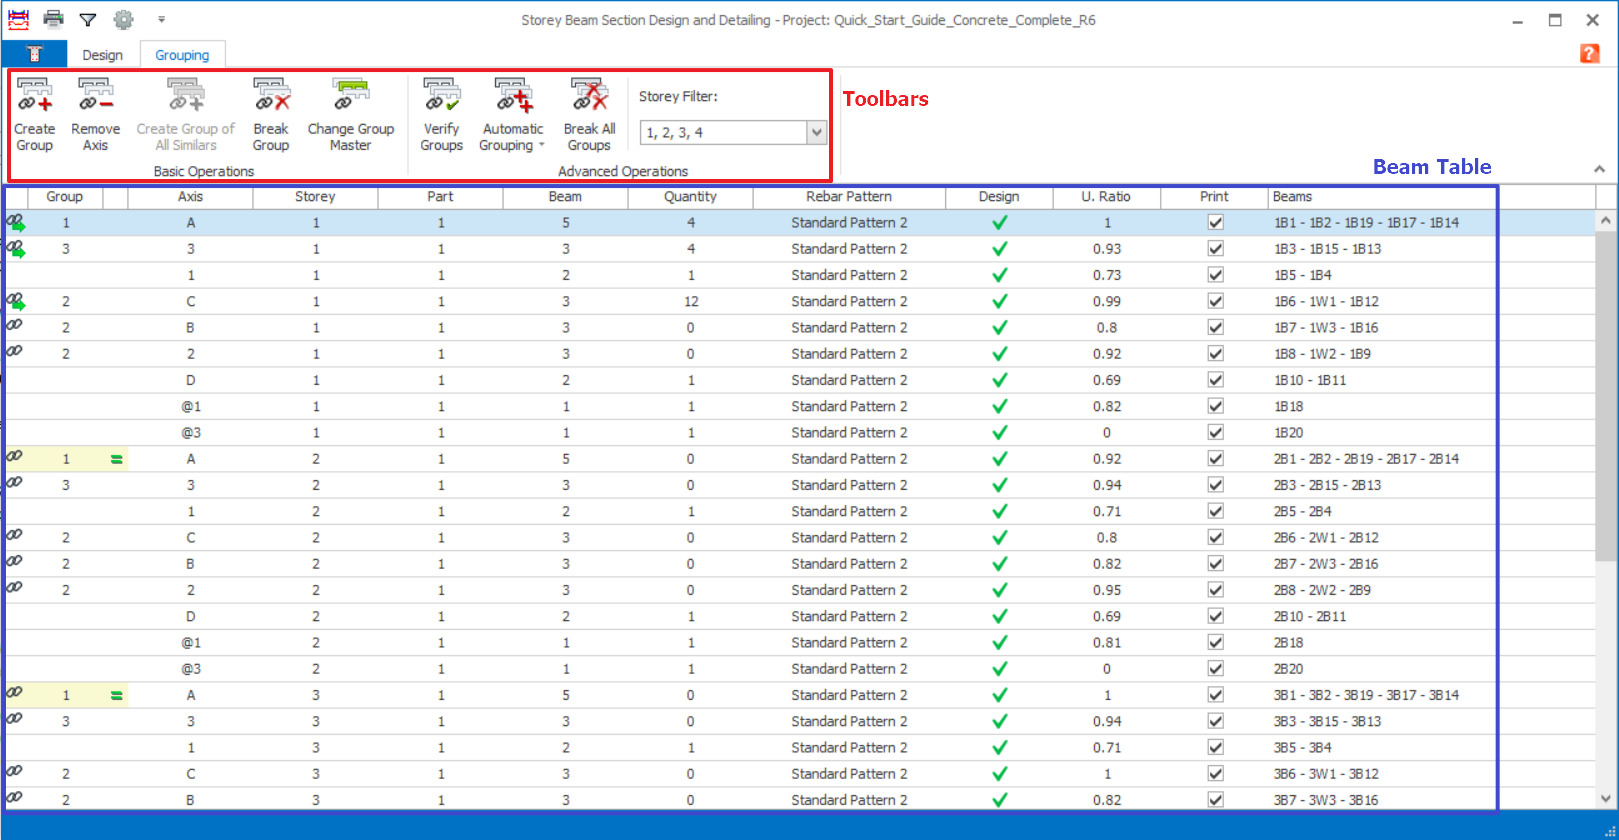The width and height of the screenshot is (1619, 840).
Task: Click the Rebar Pattern column header
Action: 849,197
